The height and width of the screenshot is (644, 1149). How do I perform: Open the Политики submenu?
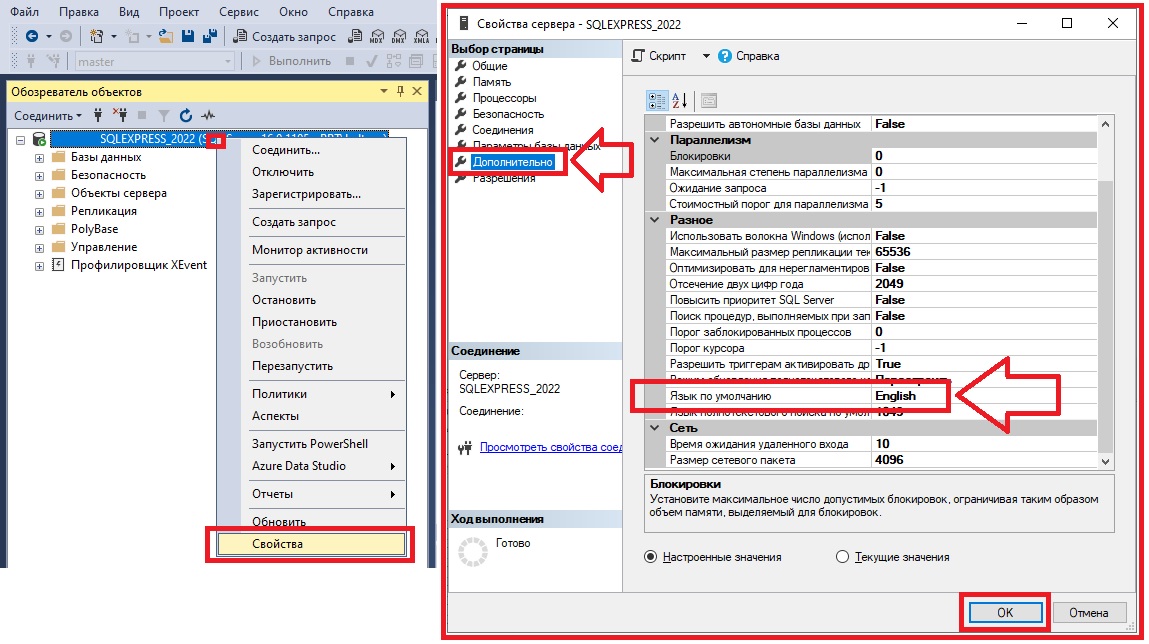click(x=323, y=393)
